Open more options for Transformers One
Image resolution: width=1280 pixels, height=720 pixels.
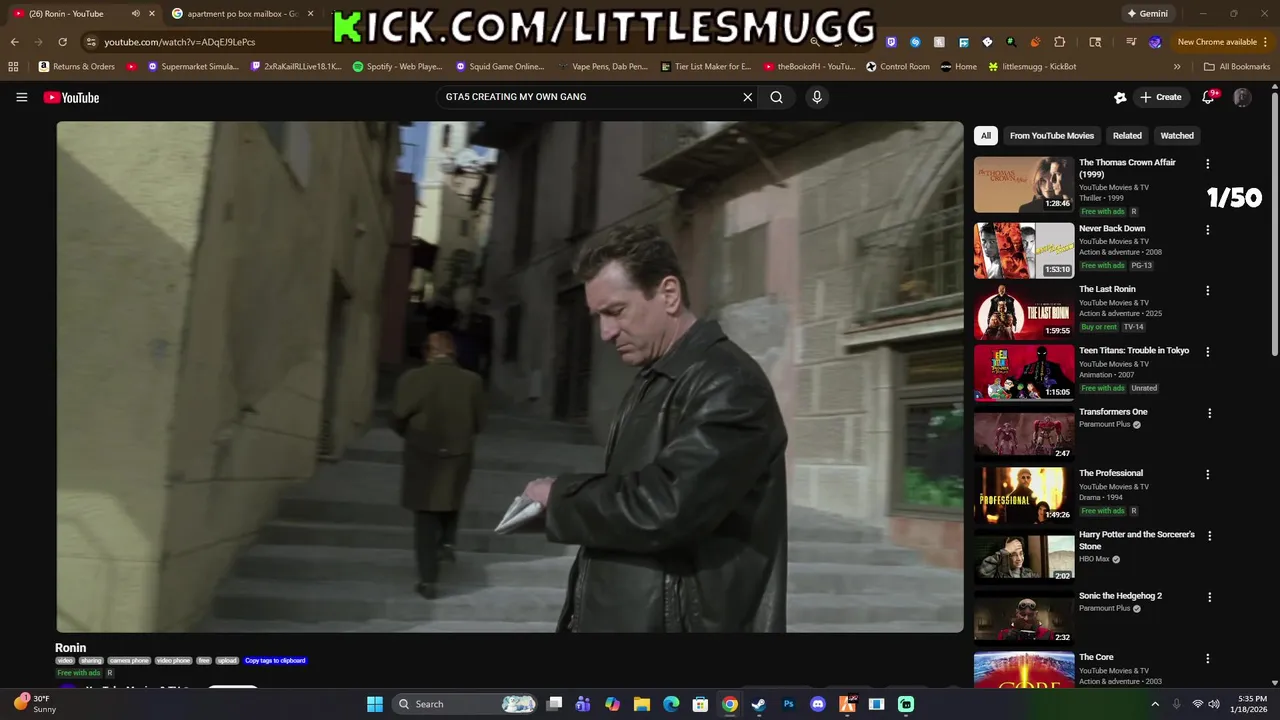coord(1209,413)
